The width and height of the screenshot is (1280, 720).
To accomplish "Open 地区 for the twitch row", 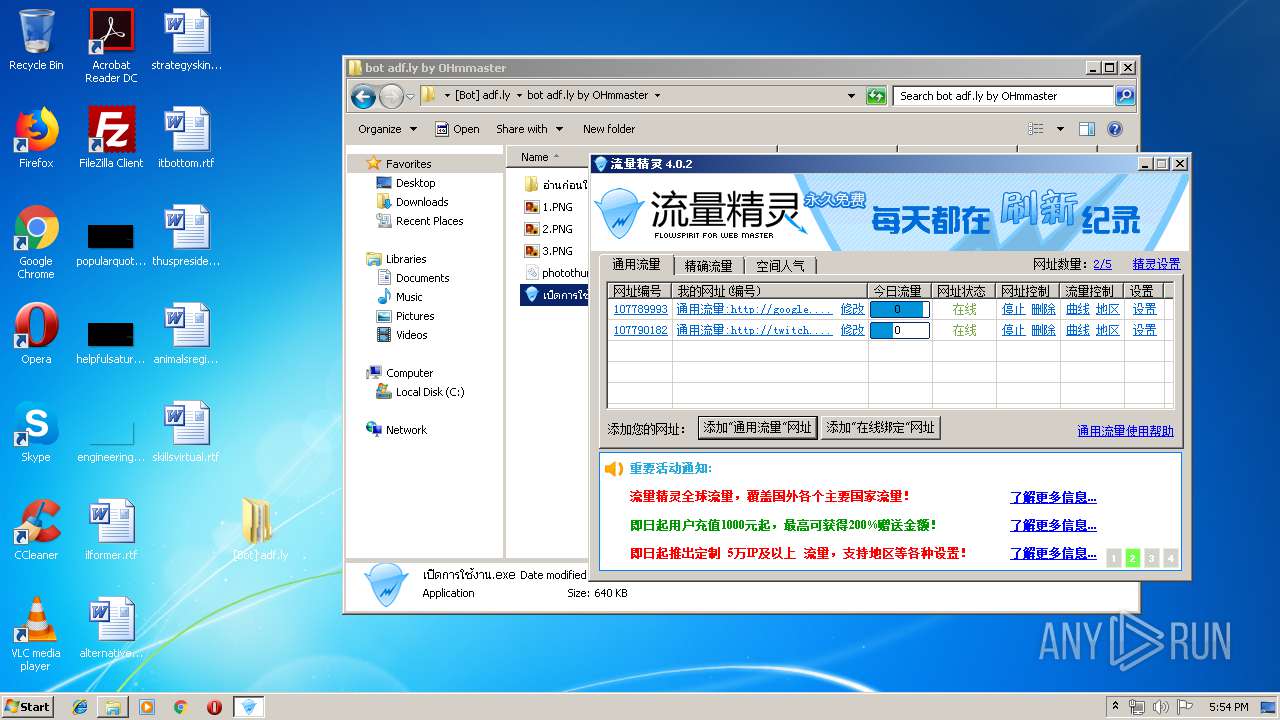I will (x=1107, y=330).
